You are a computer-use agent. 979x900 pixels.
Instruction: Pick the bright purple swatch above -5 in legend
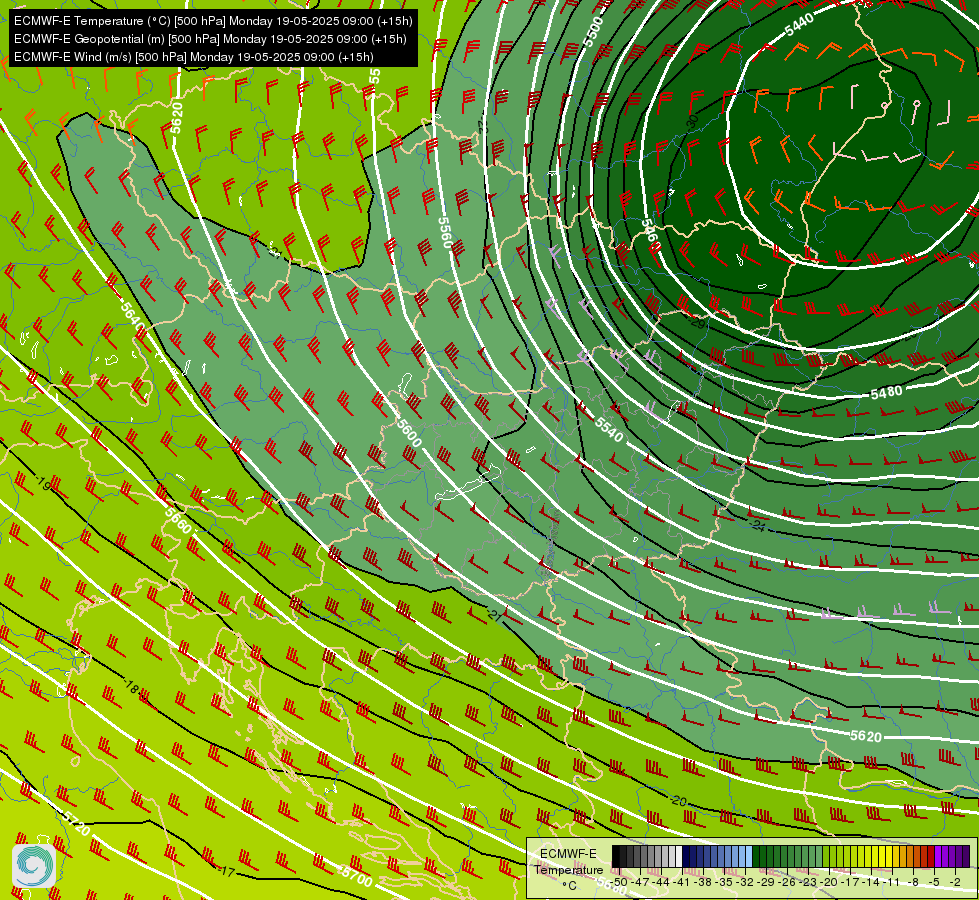tap(938, 856)
